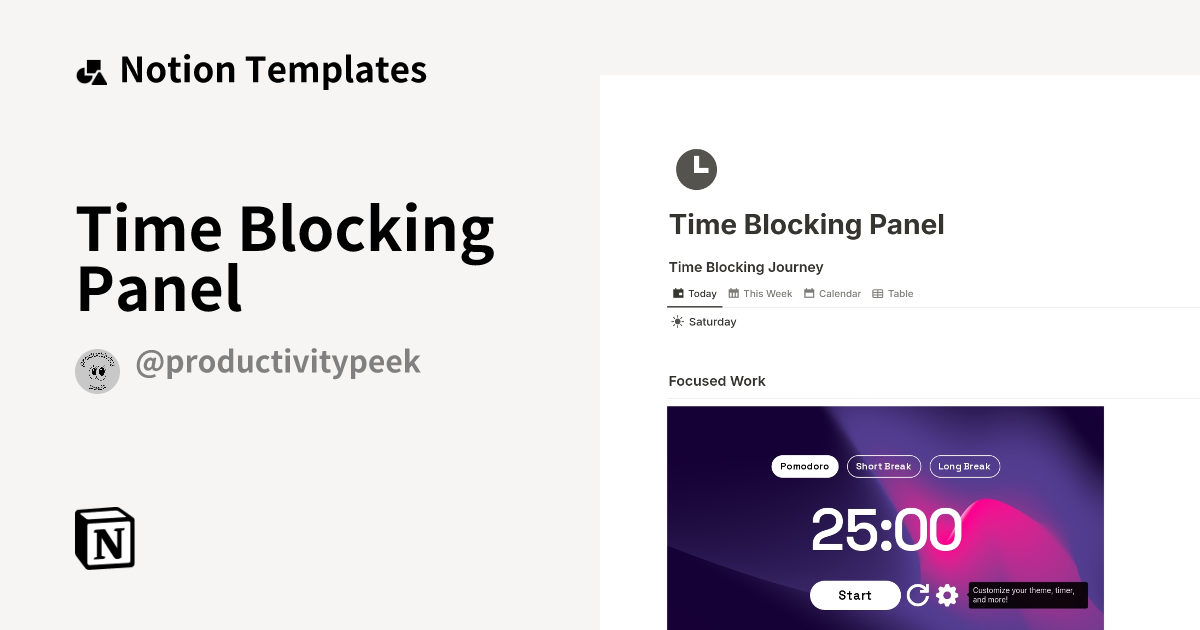
Task: Click the calendar icon on the Calendar tab
Action: coord(809,293)
